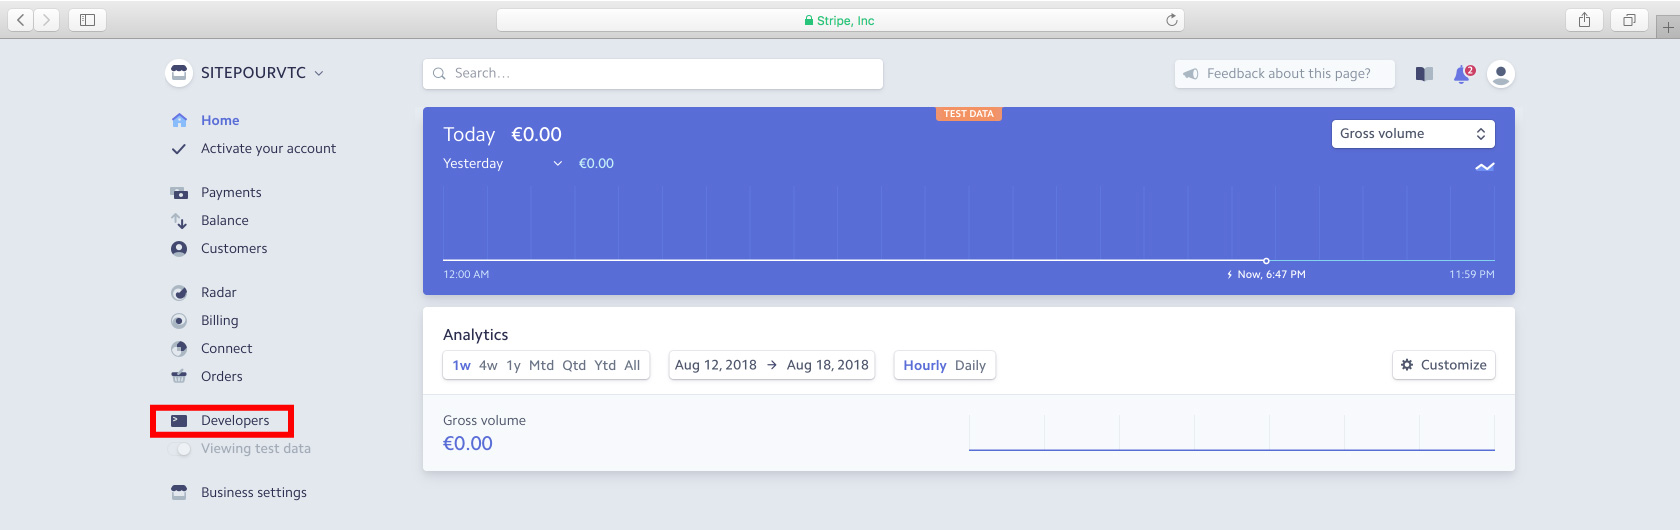The image size is (1680, 530).
Task: Toggle the Safari sidebar button
Action: point(87,20)
